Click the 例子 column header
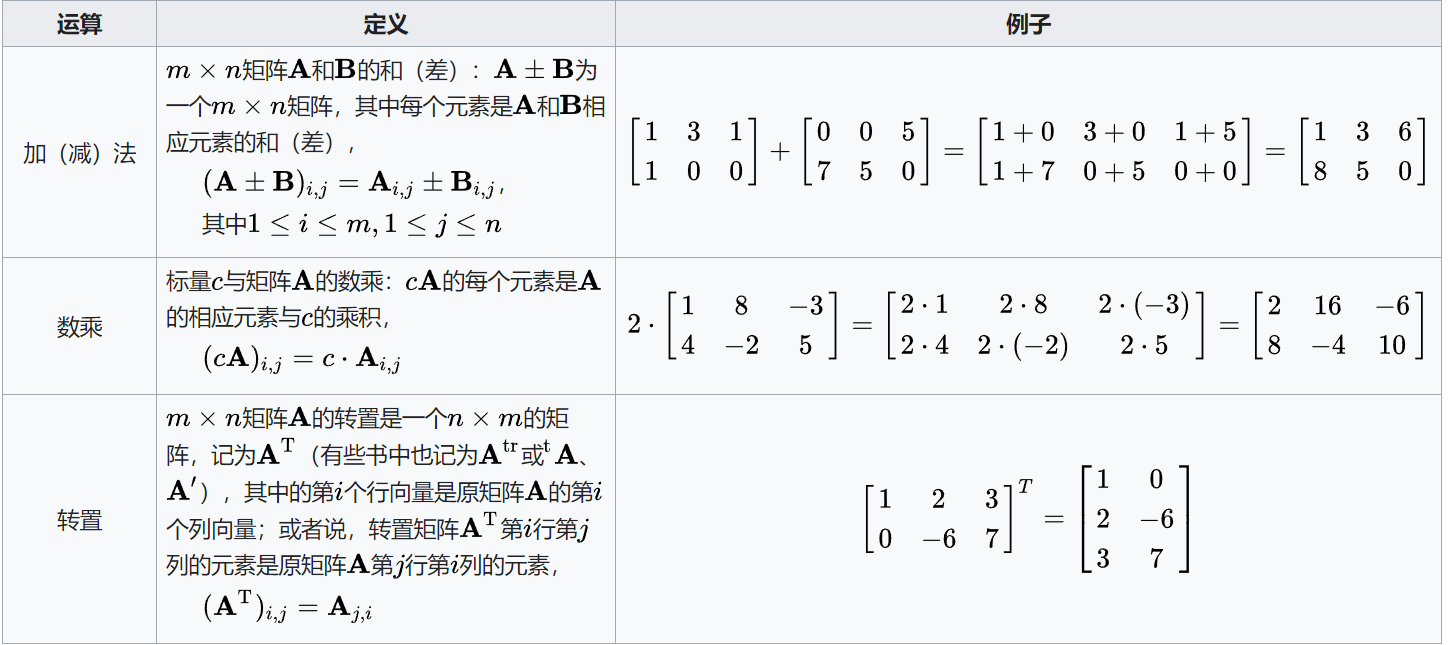1448x645 pixels. [x=1028, y=25]
